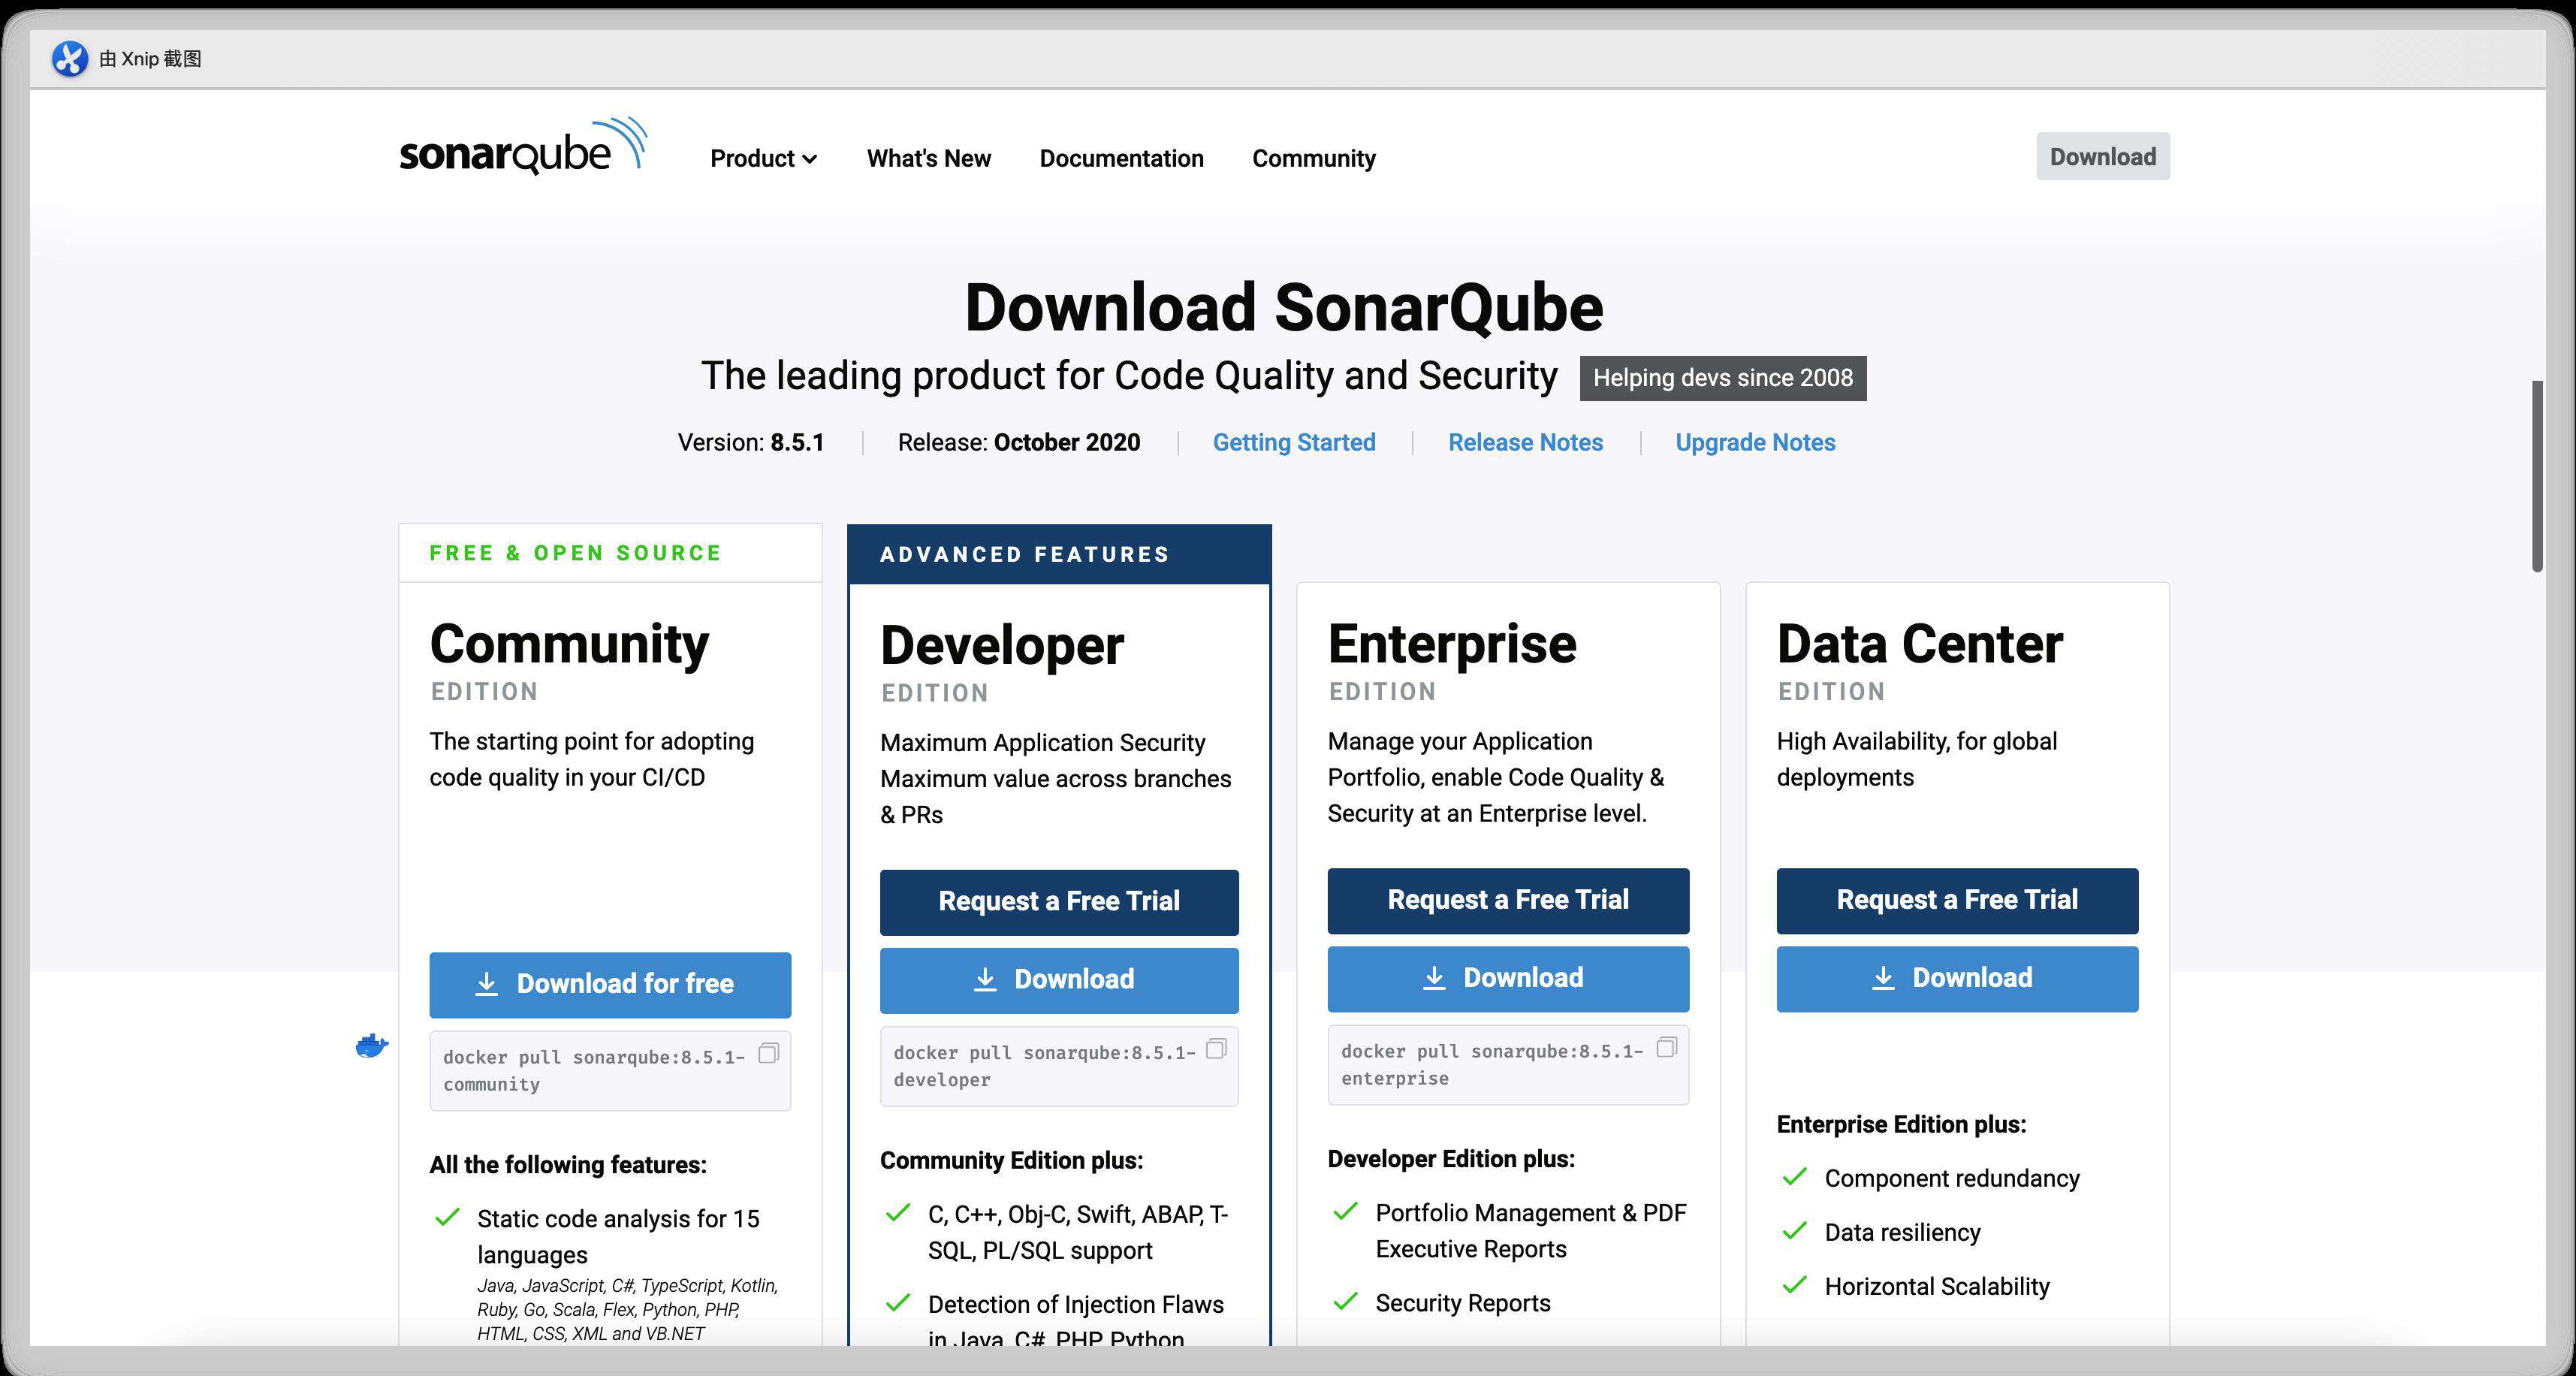Click the 'Release: October 2020' text
Image resolution: width=2576 pixels, height=1376 pixels.
click(x=1018, y=442)
